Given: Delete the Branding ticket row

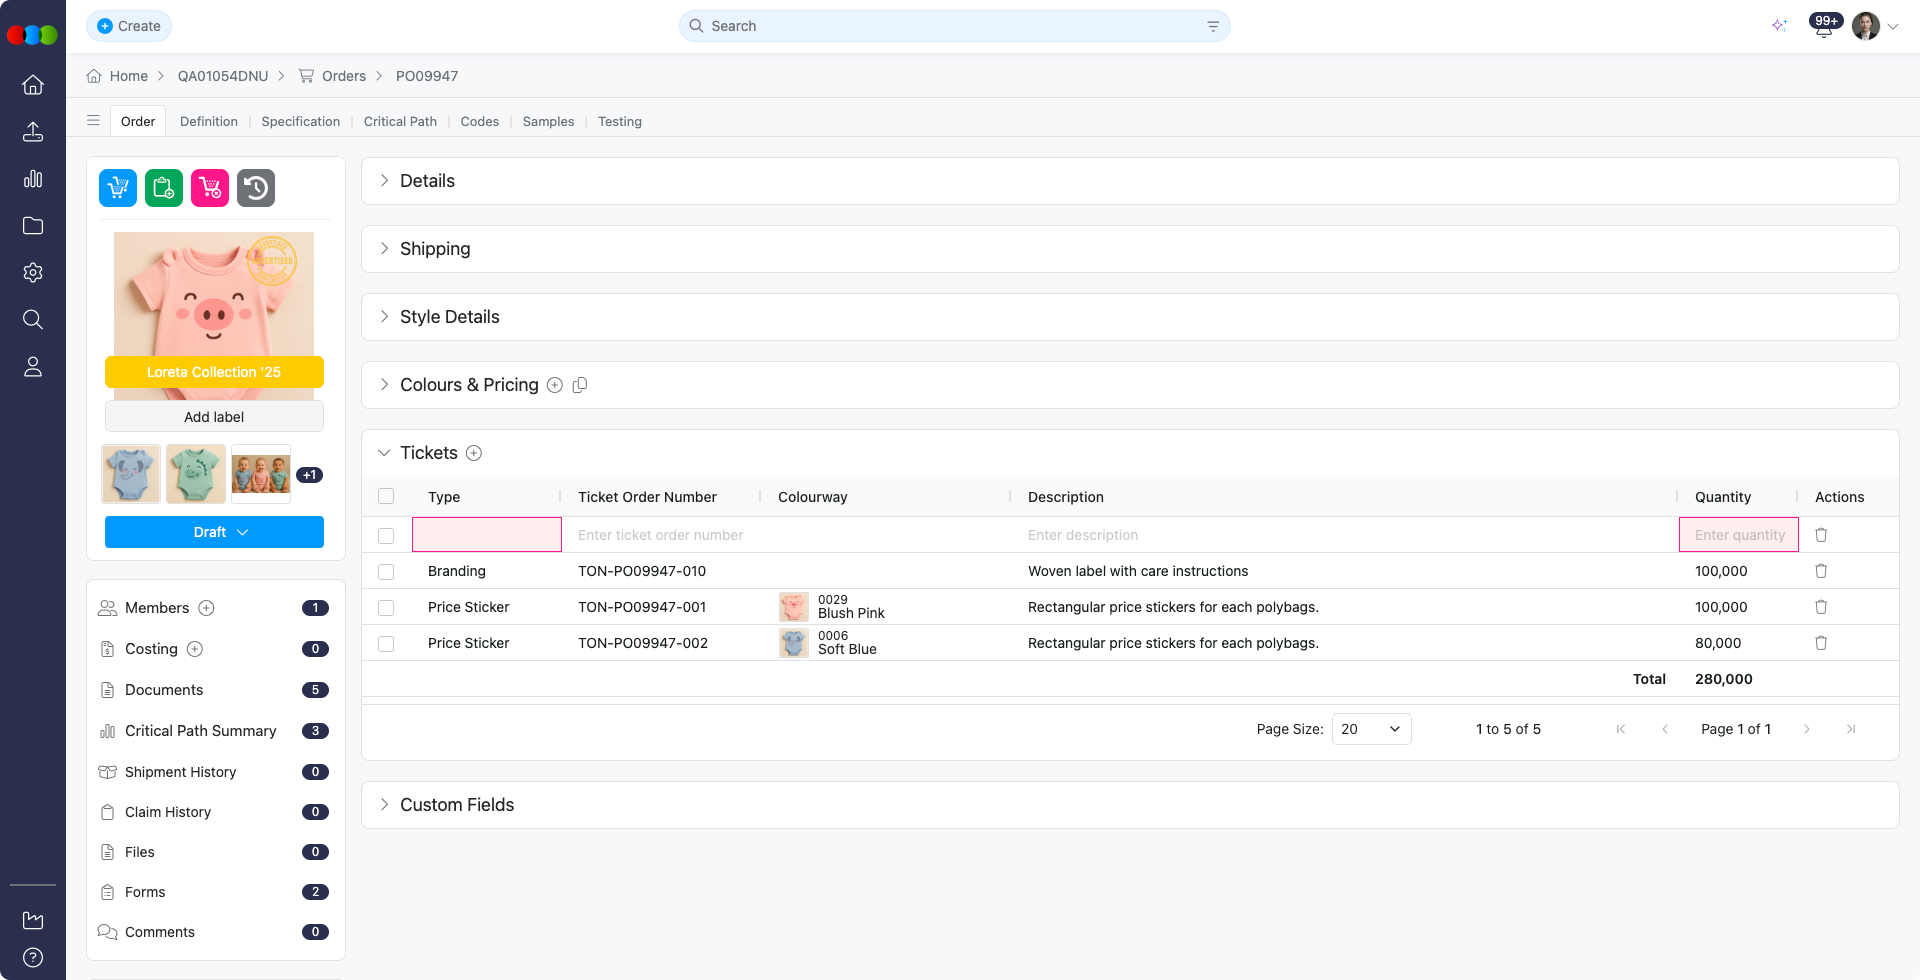Looking at the screenshot, I should [x=1821, y=571].
